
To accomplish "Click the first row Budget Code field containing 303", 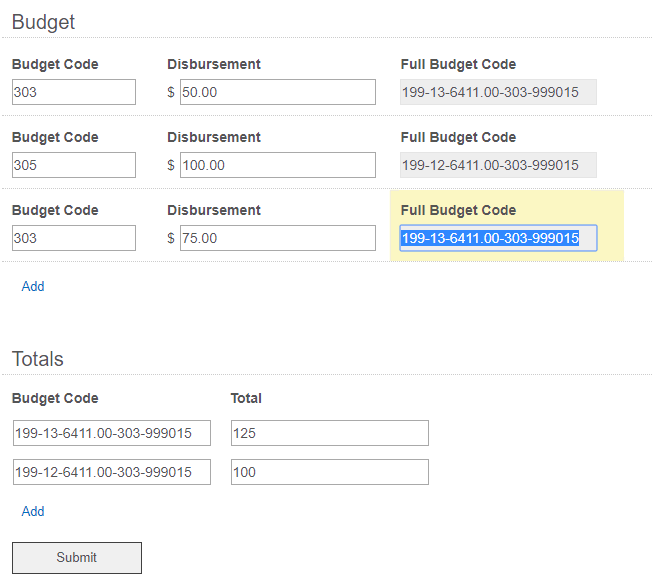I will (74, 92).
